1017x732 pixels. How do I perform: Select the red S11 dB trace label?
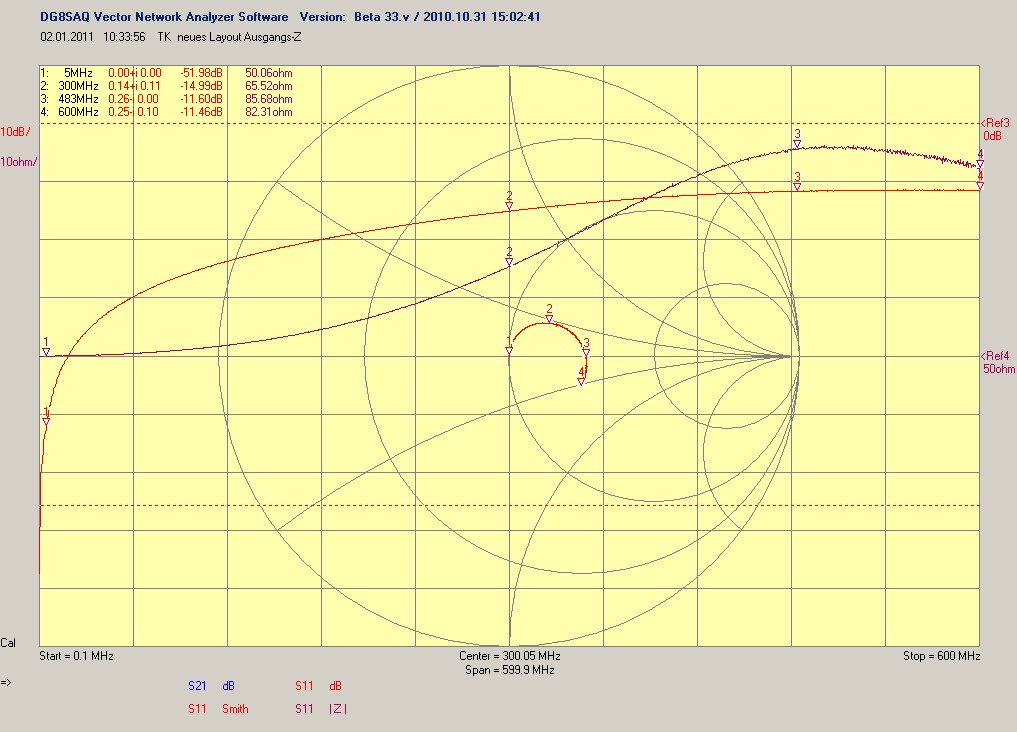pos(318,686)
